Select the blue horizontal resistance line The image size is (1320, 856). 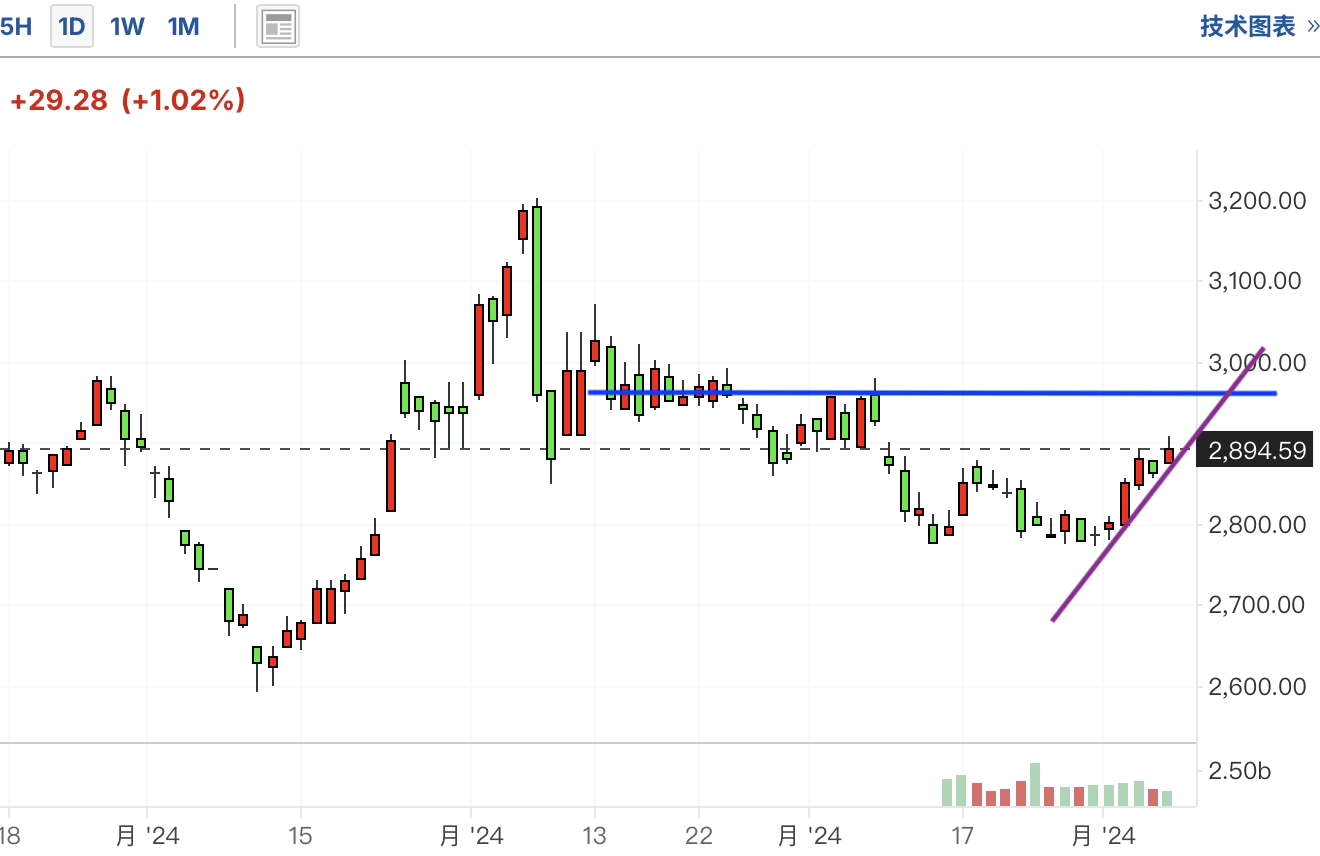pos(932,393)
